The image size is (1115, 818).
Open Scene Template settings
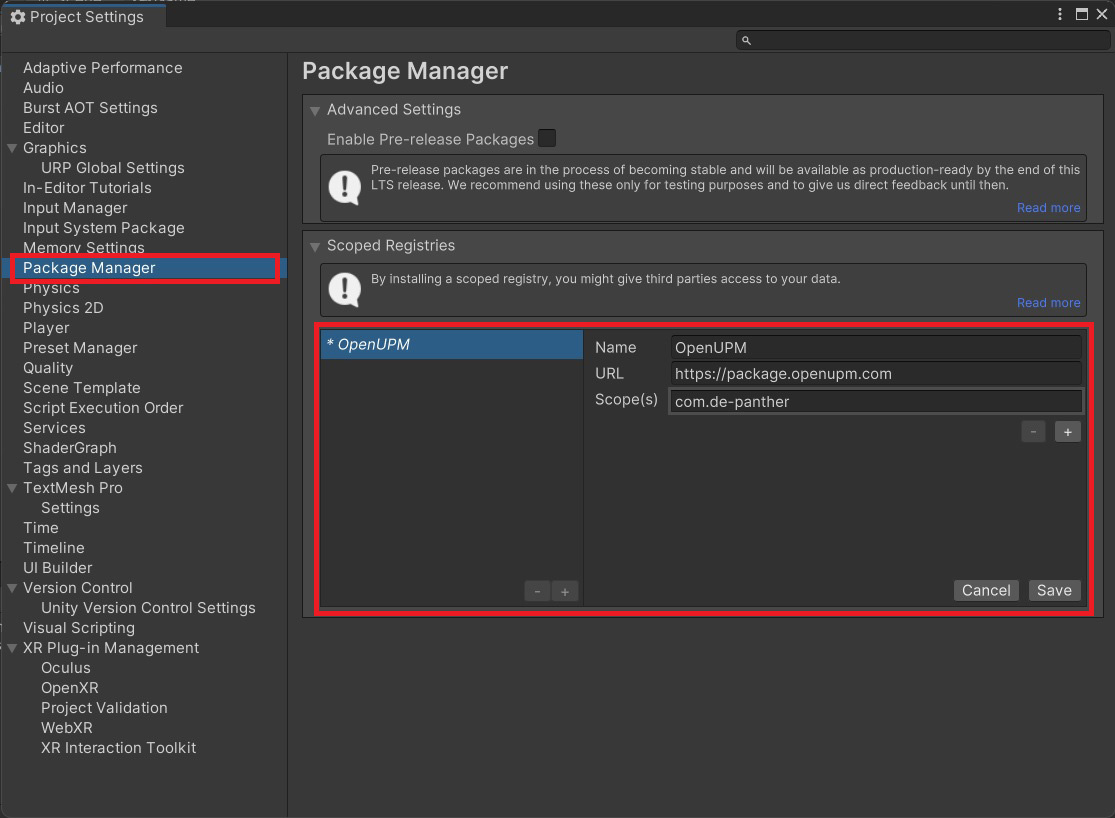tap(81, 388)
